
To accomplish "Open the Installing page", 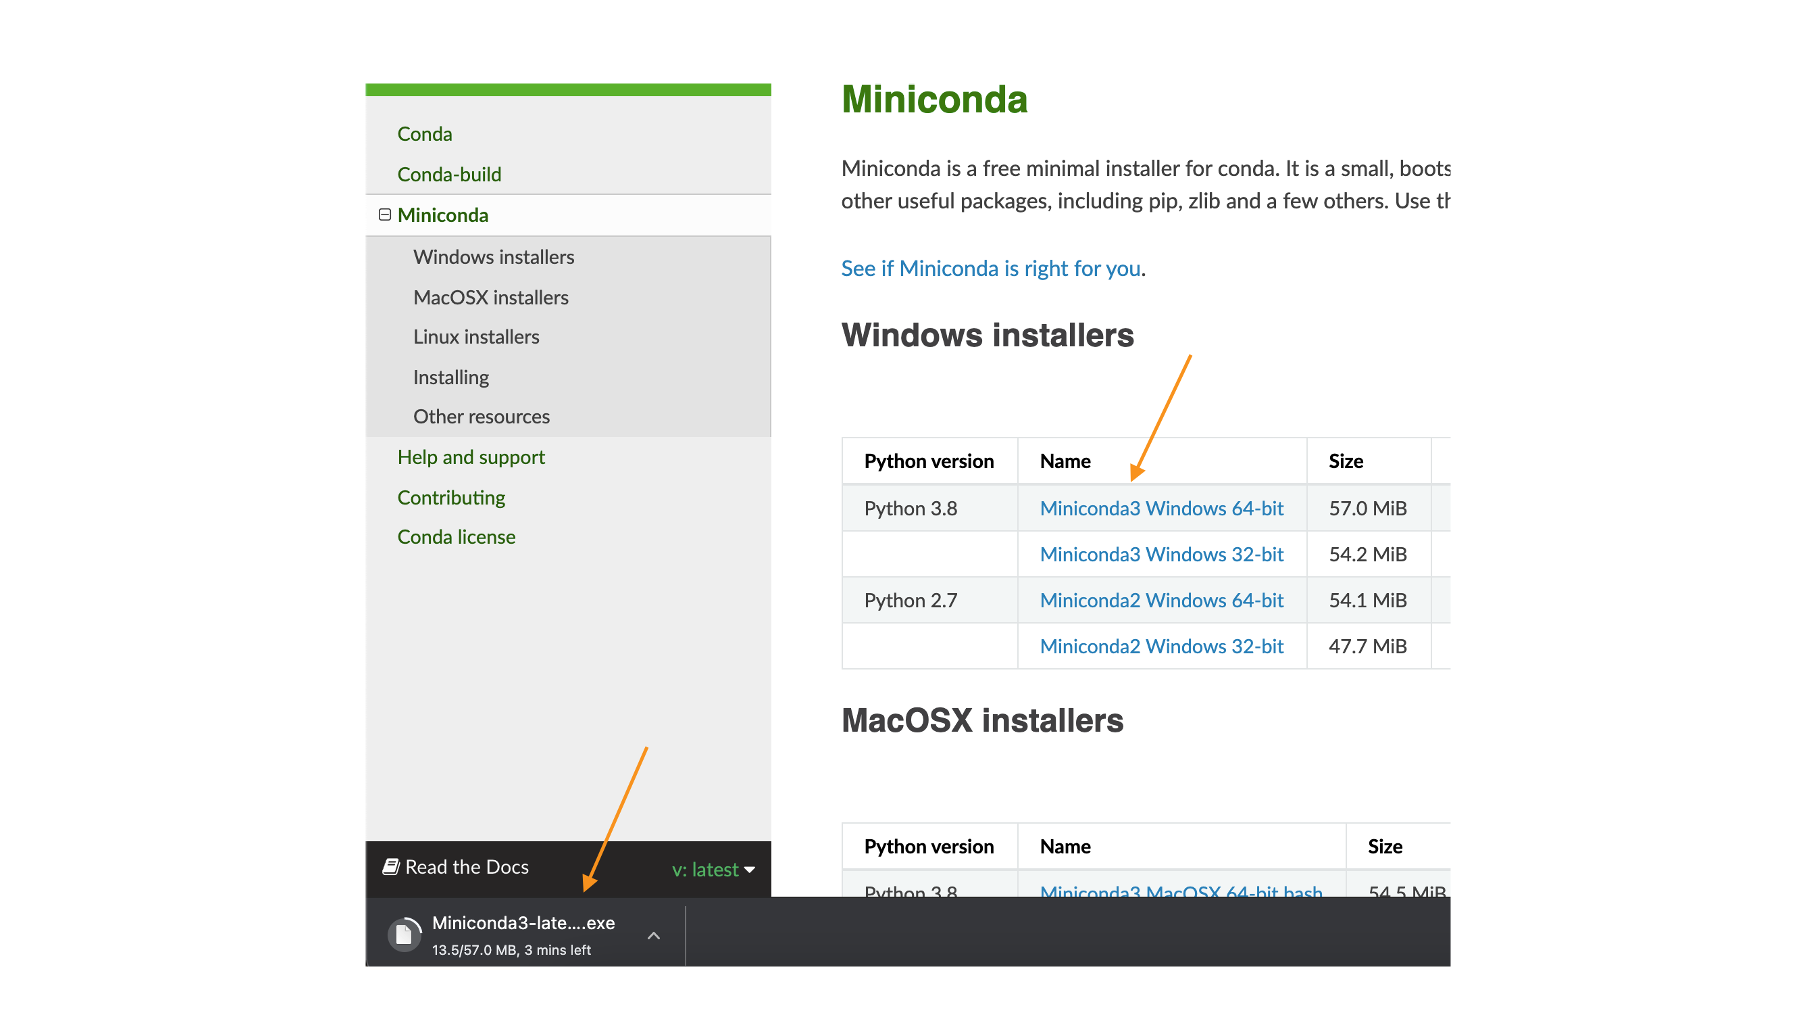I will (x=450, y=377).
